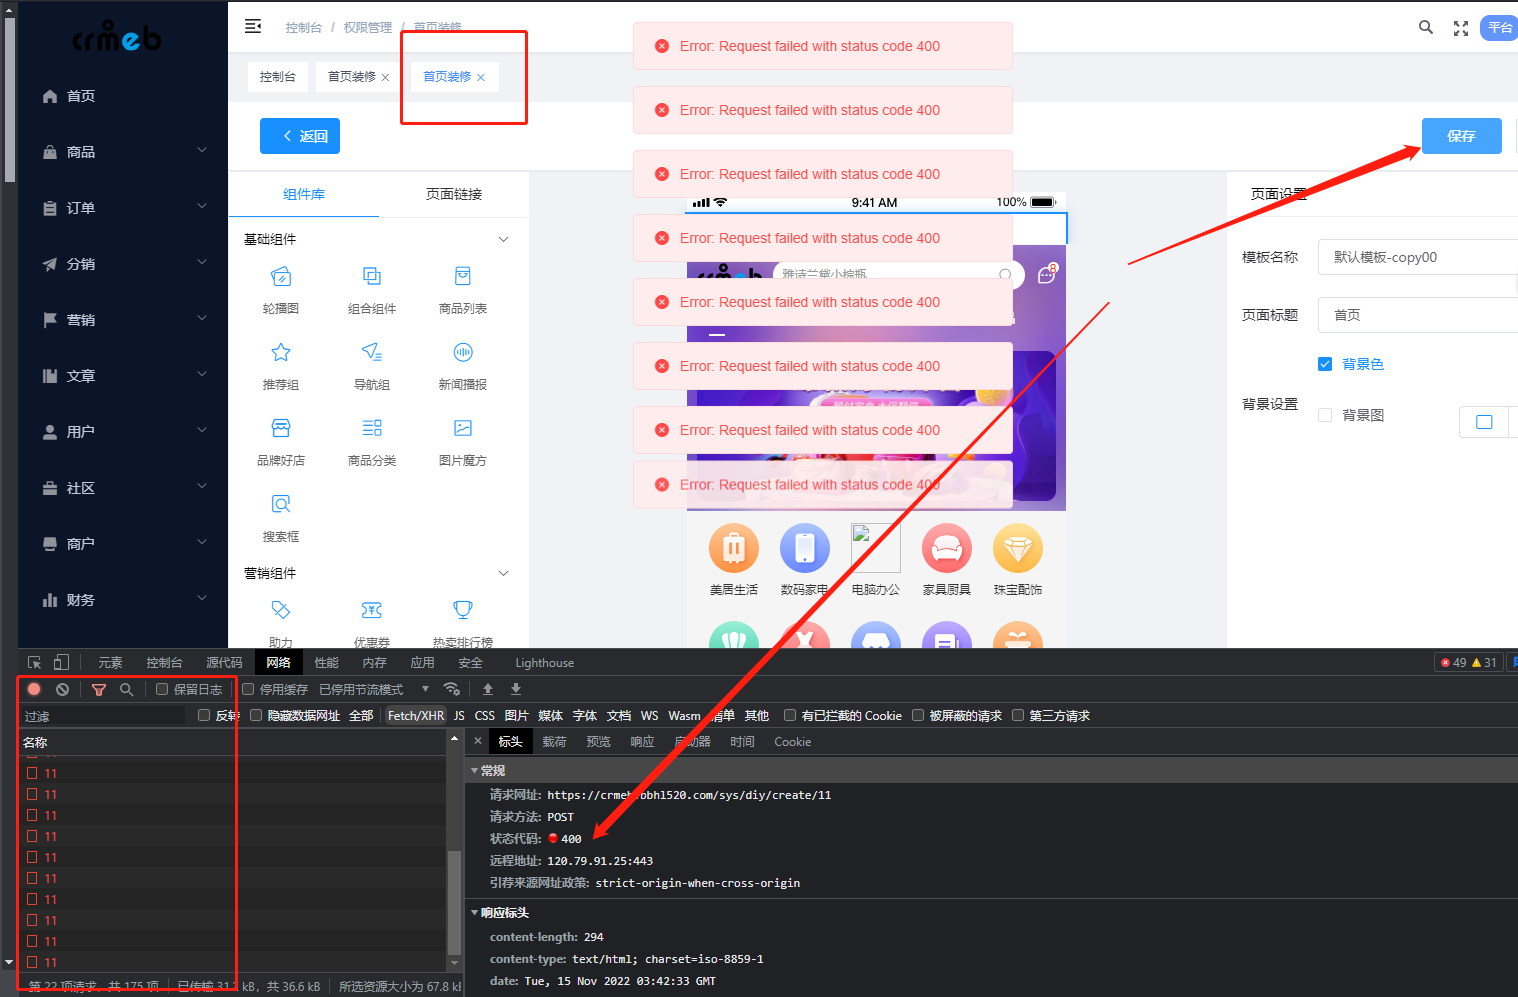Expand the 商品 sidebar menu chevron
The image size is (1518, 997).
click(x=202, y=151)
